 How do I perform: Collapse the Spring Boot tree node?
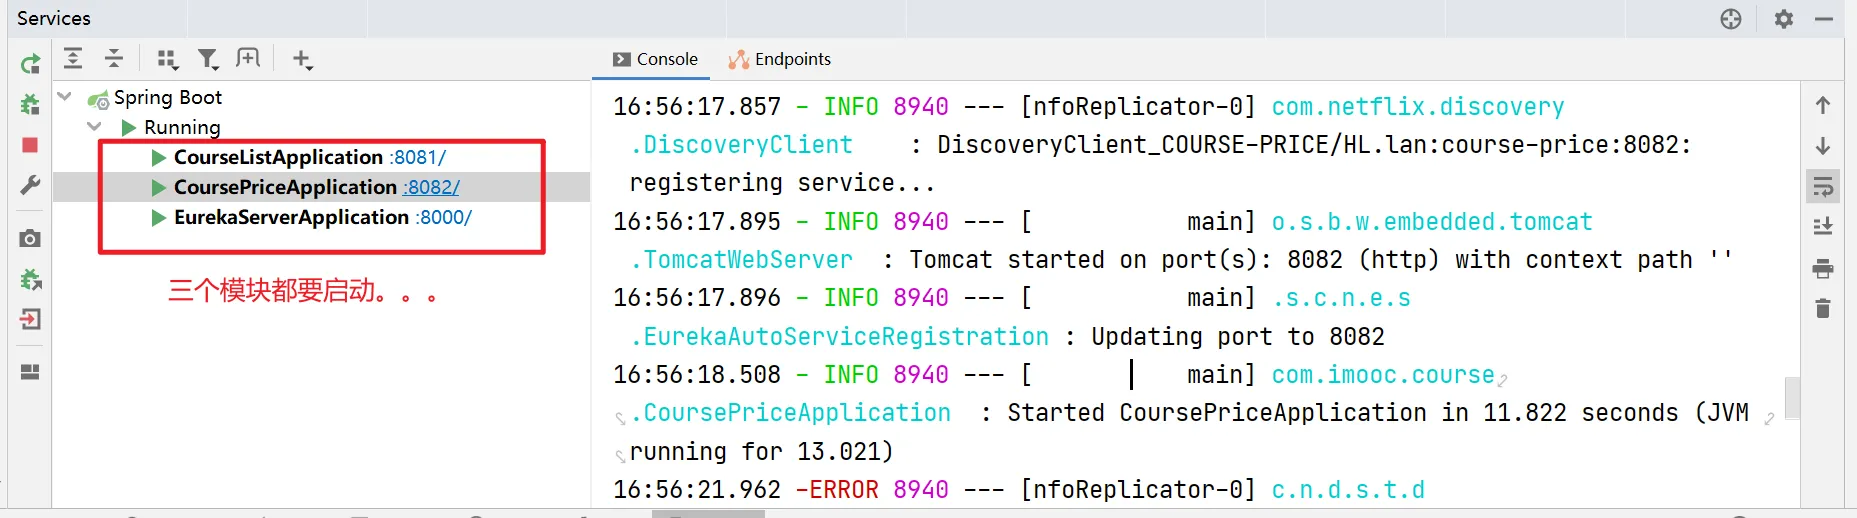tap(65, 97)
